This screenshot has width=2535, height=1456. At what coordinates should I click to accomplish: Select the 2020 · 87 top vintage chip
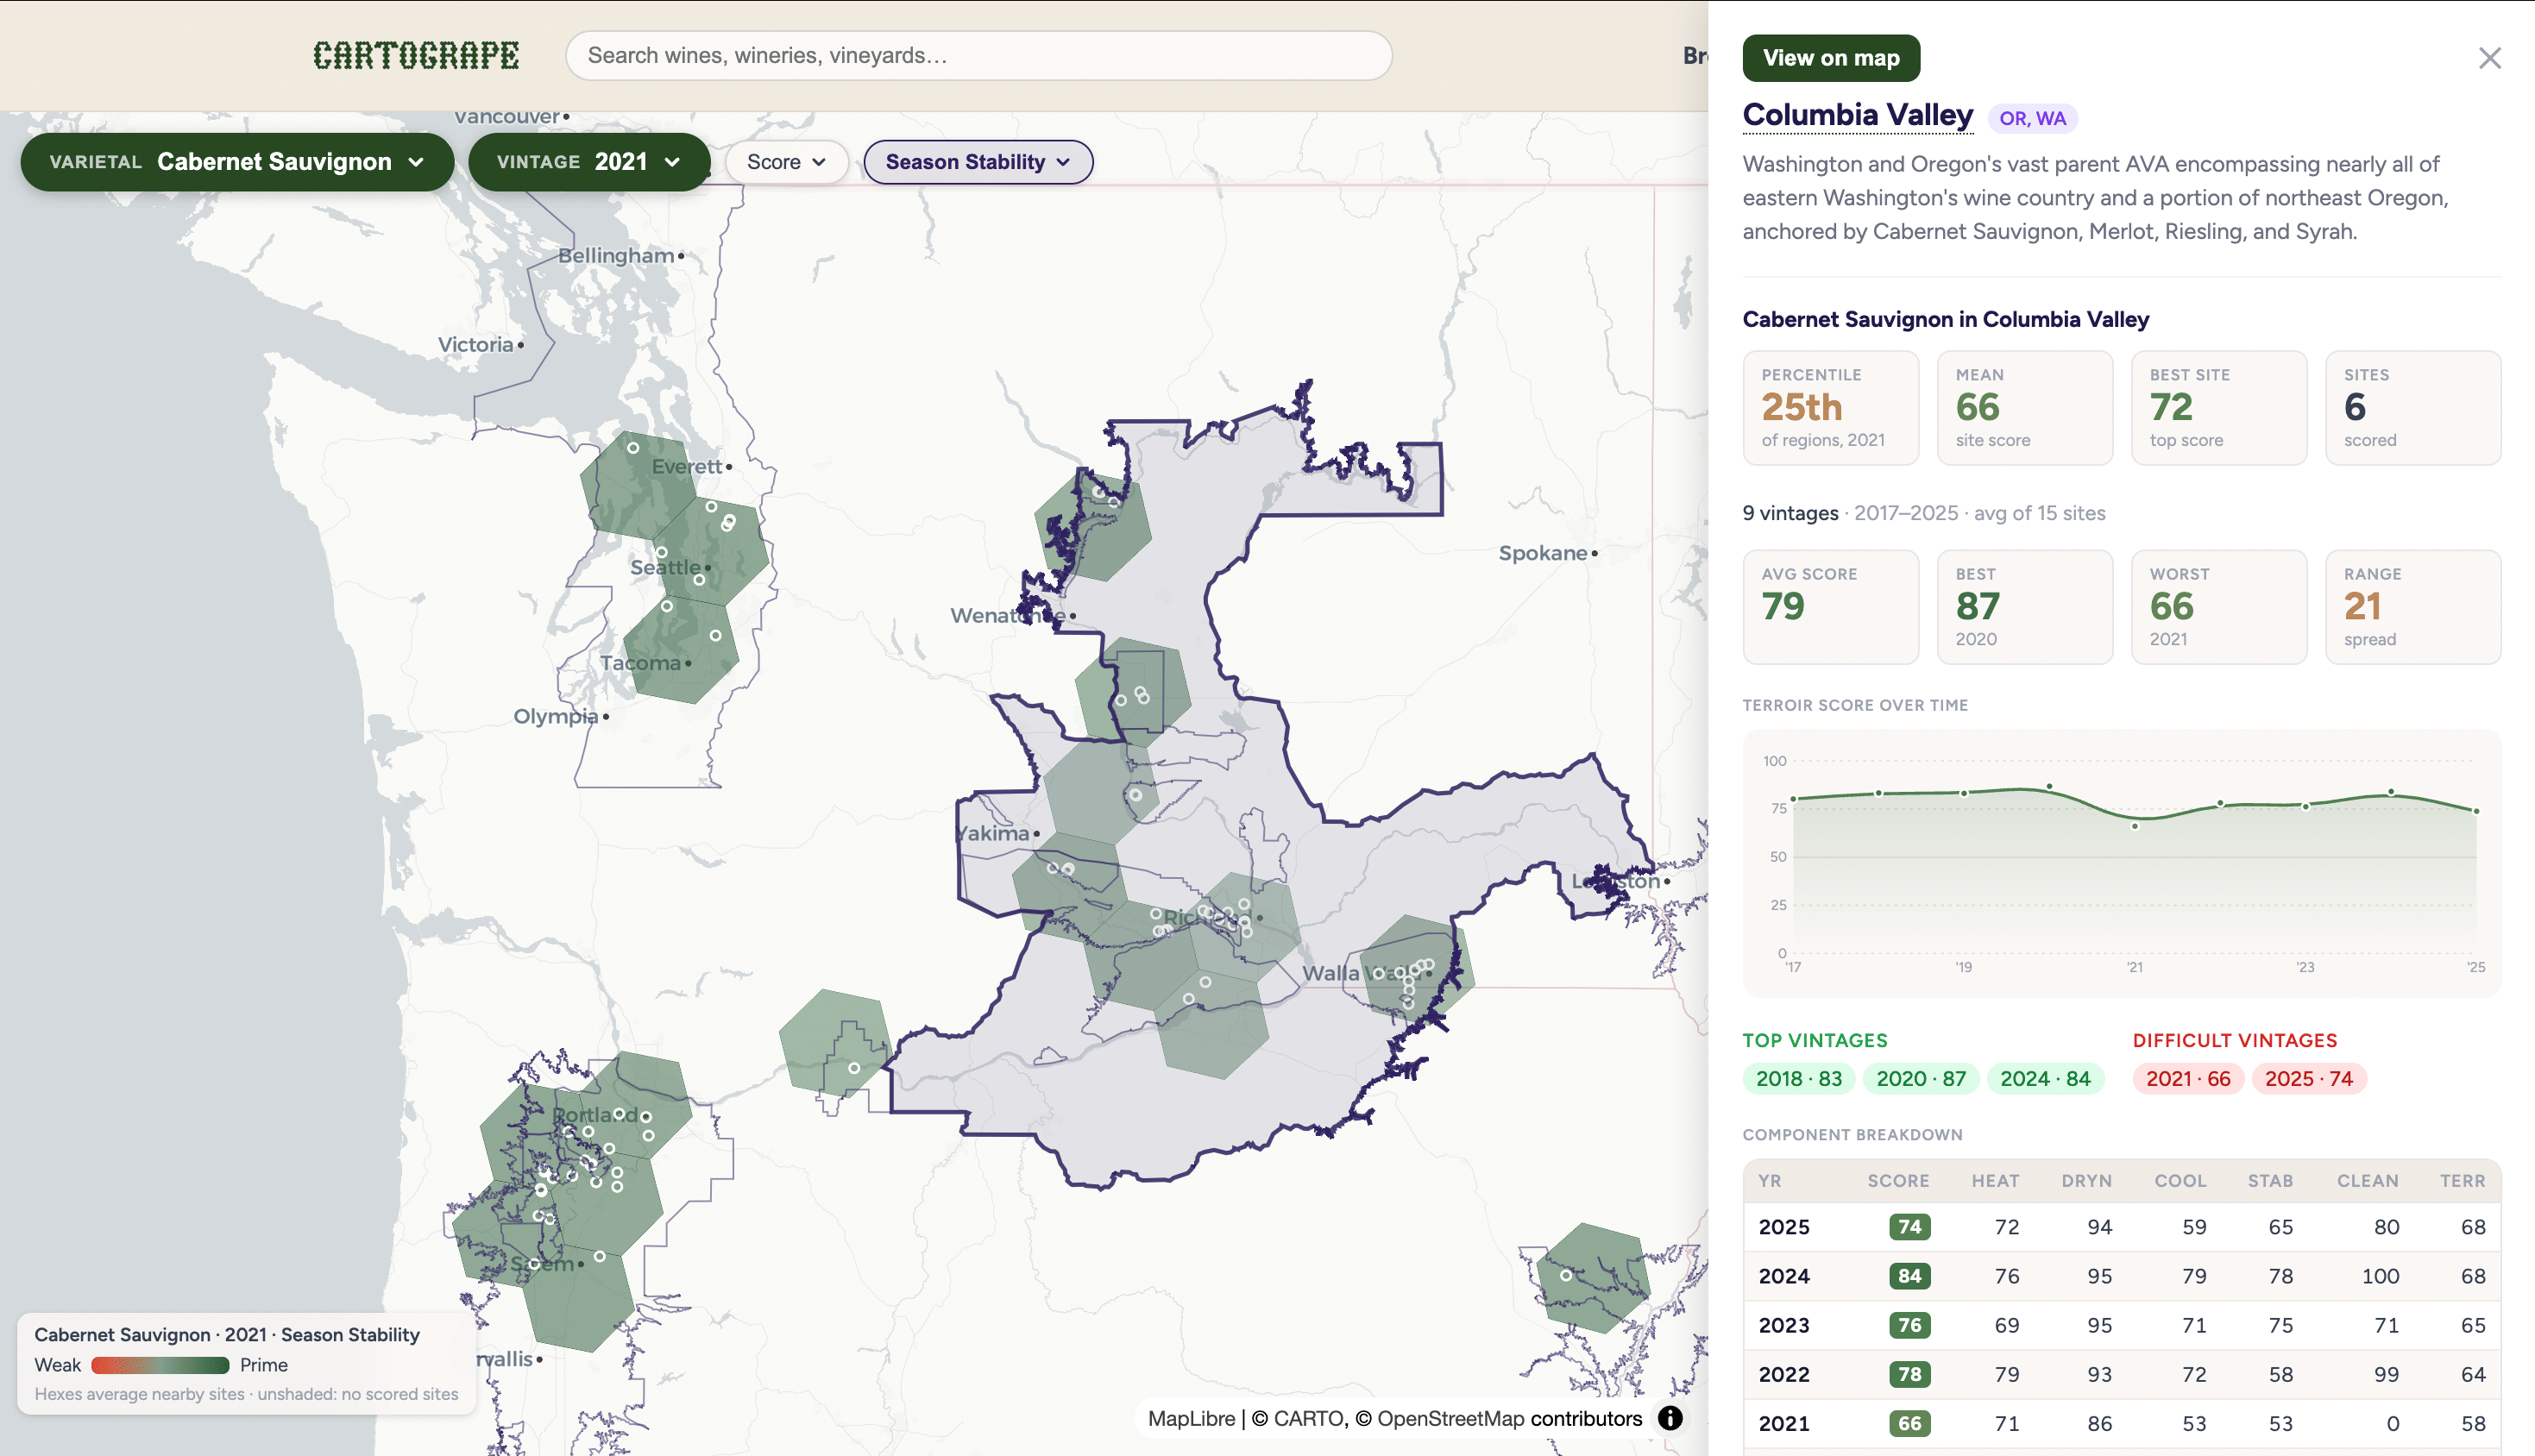[1920, 1078]
